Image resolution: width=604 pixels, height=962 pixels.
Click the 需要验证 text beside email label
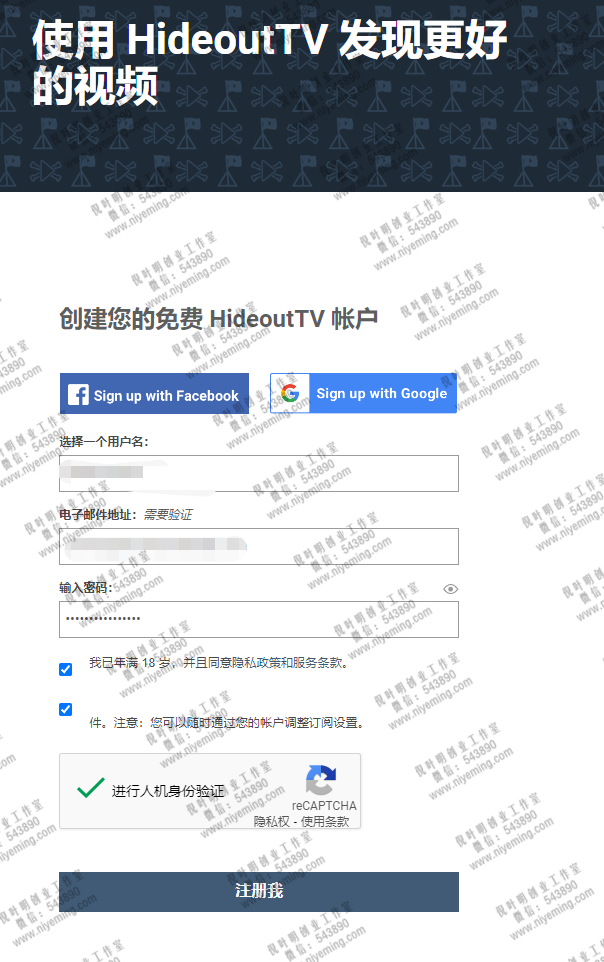pos(168,515)
